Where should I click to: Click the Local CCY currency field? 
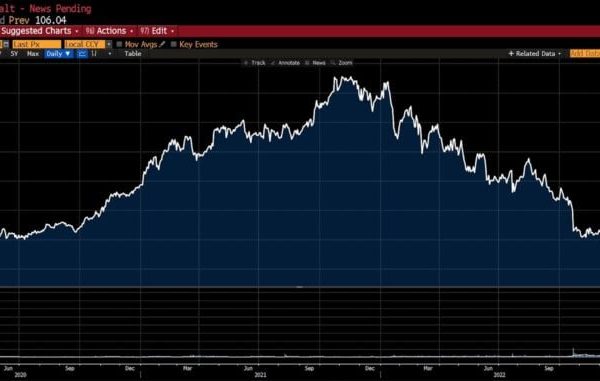84,44
